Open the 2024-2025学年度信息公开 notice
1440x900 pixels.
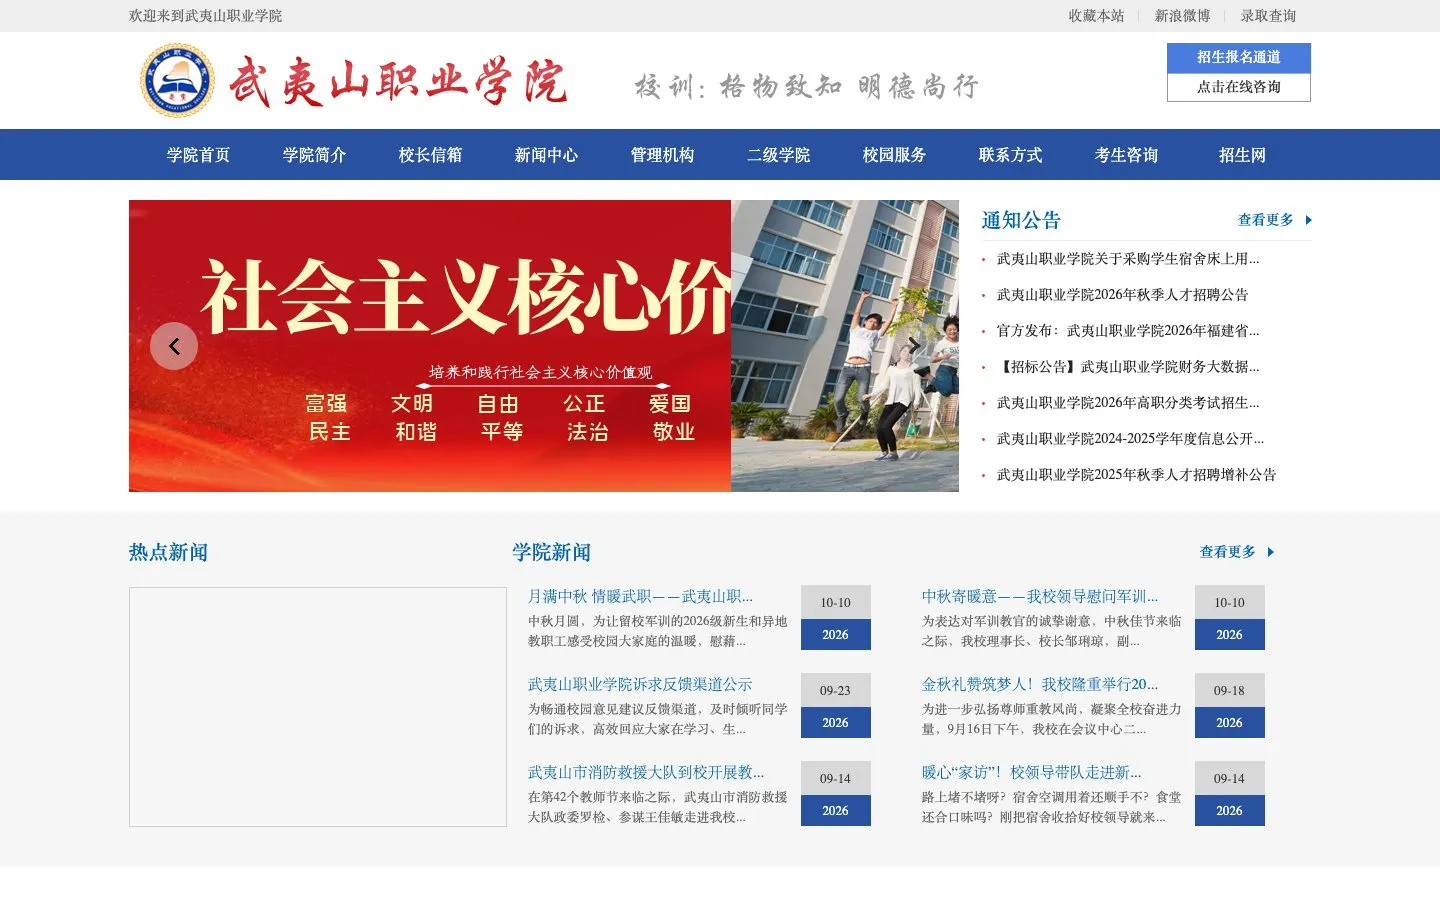1130,439
